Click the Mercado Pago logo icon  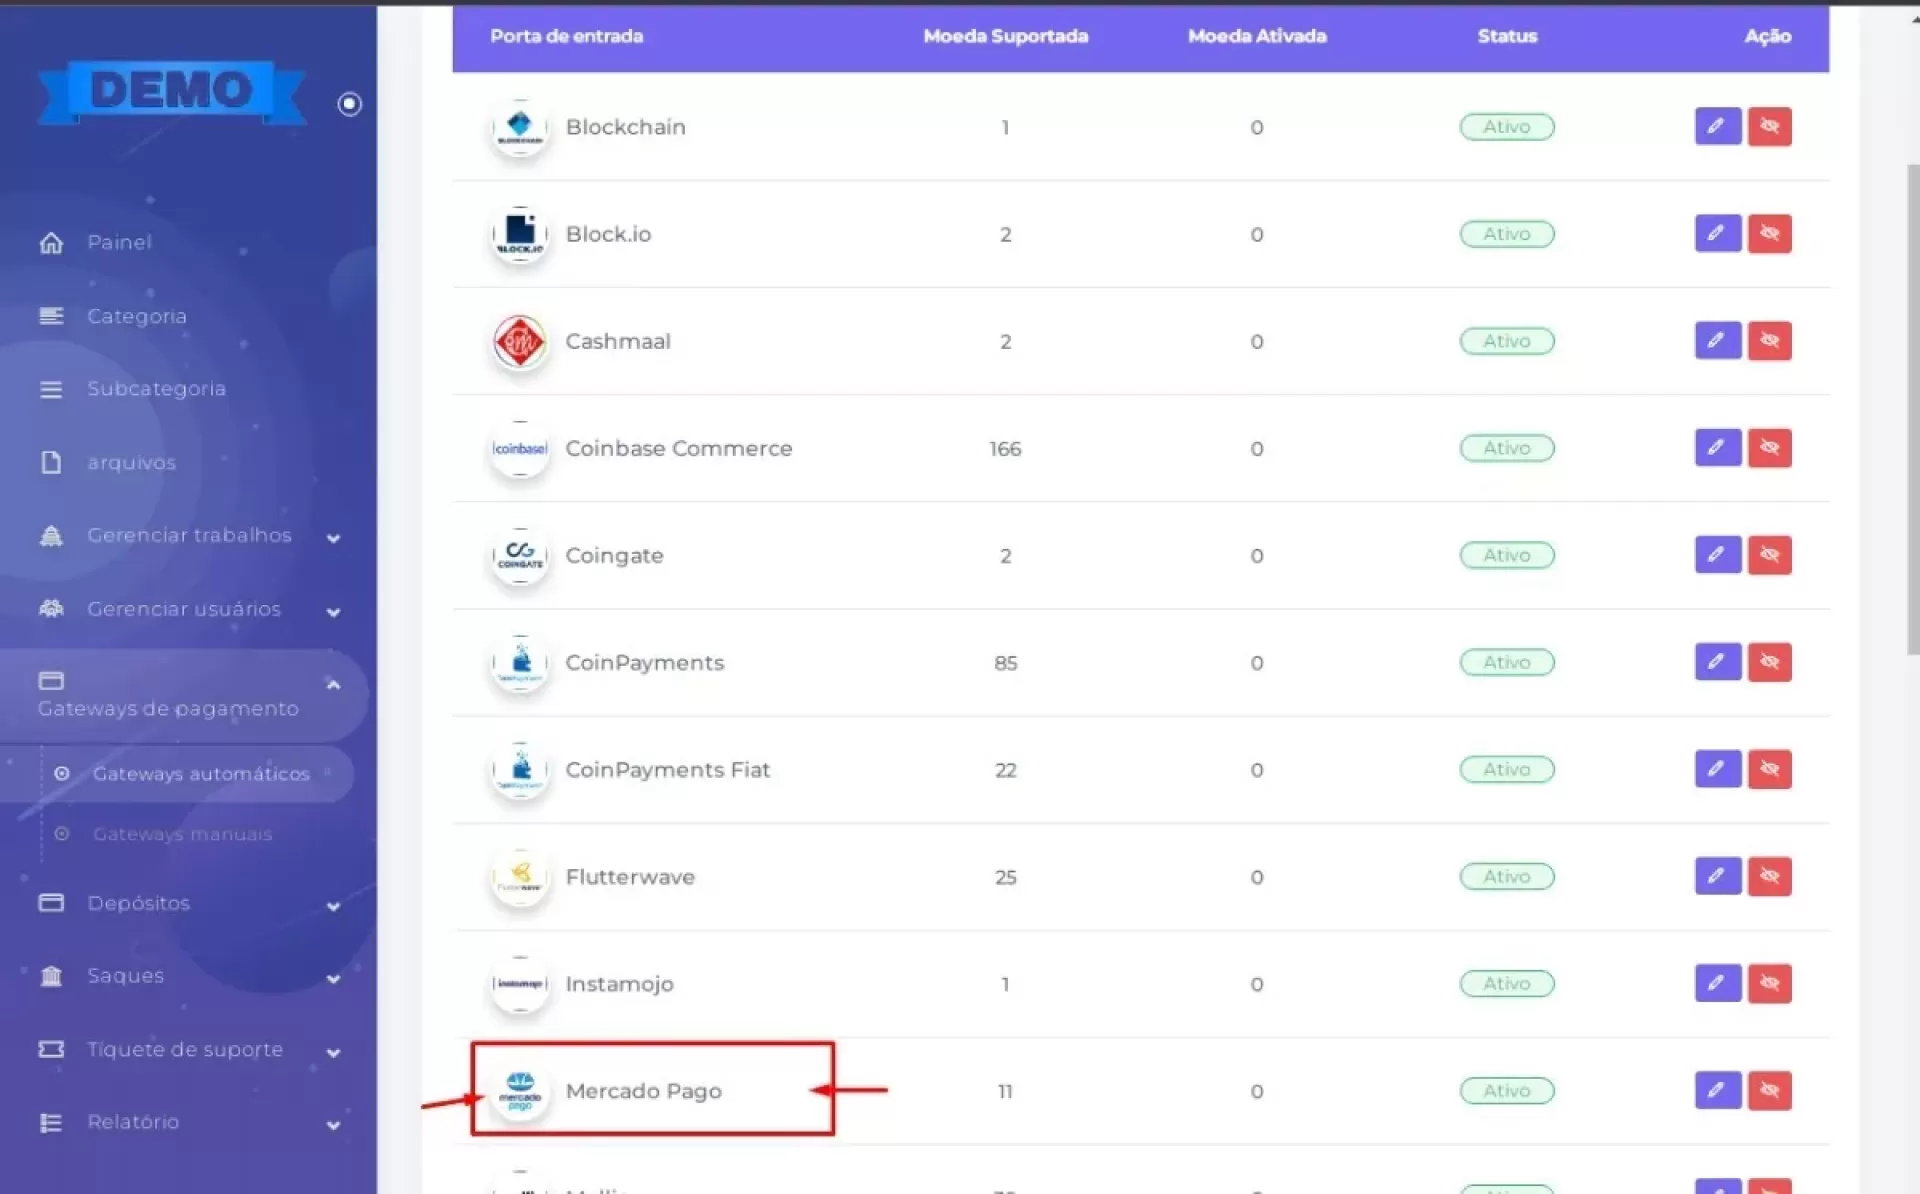519,1091
